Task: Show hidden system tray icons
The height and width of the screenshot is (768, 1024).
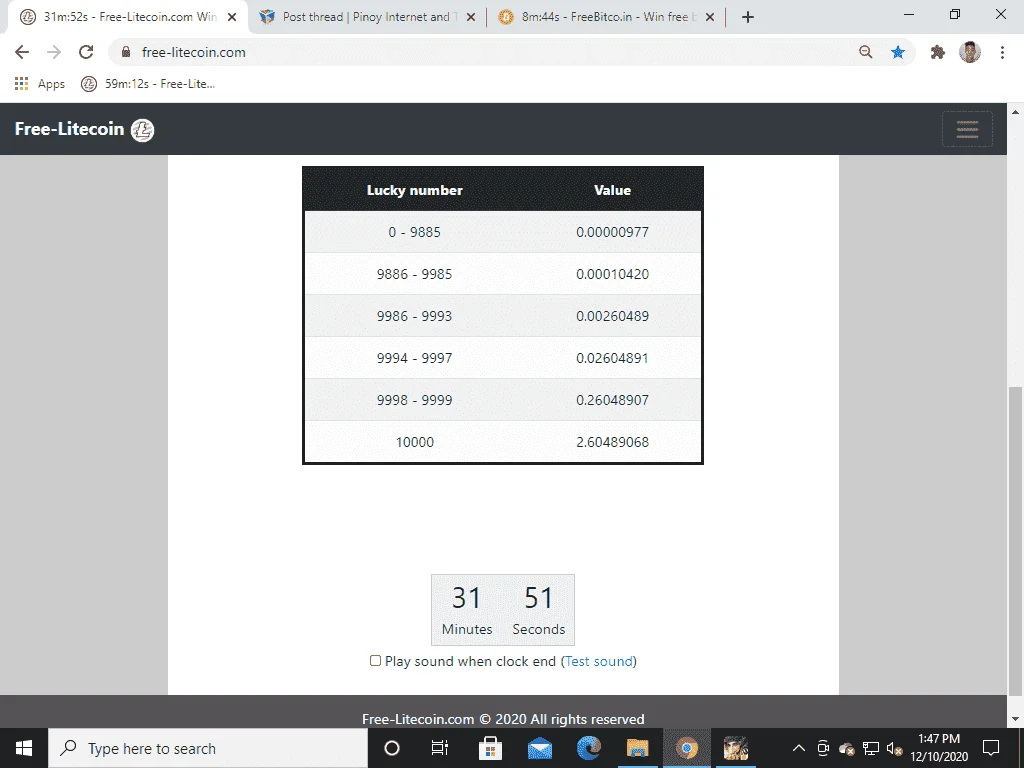Action: [x=798, y=748]
